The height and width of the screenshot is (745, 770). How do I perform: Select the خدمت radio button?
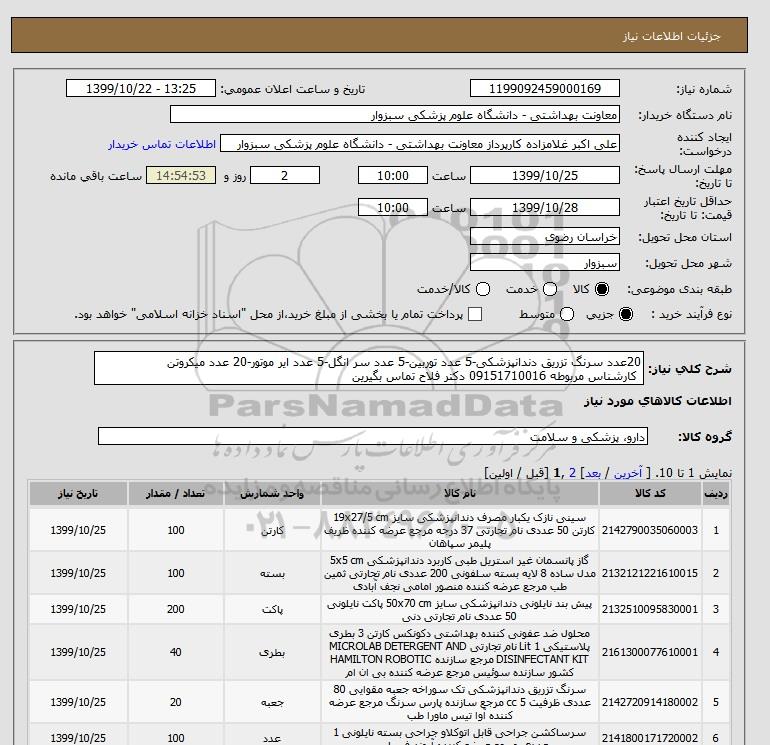pyautogui.click(x=550, y=289)
